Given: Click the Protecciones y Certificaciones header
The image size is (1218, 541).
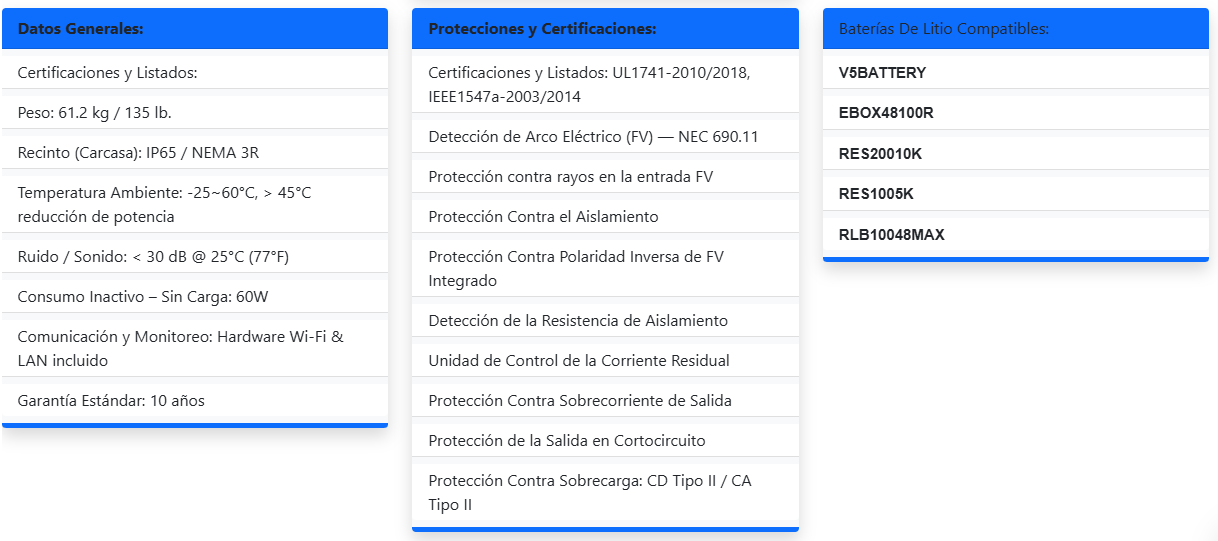Looking at the screenshot, I should tap(542, 29).
